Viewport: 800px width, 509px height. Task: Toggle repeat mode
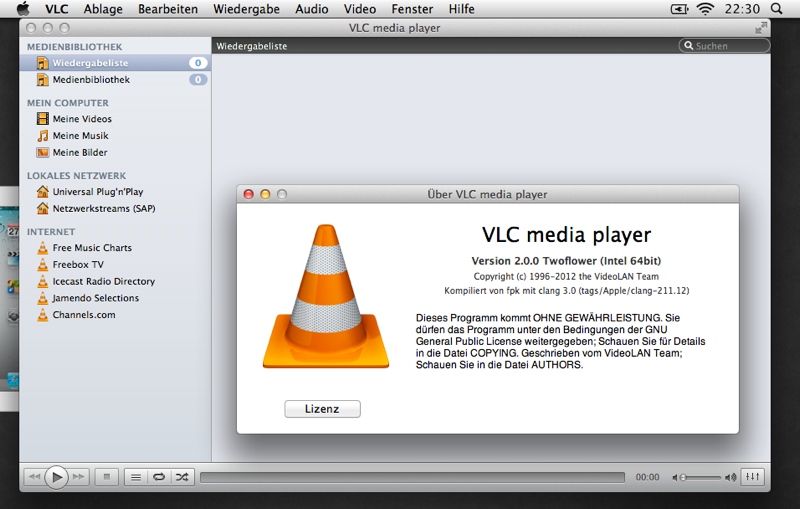coord(159,477)
